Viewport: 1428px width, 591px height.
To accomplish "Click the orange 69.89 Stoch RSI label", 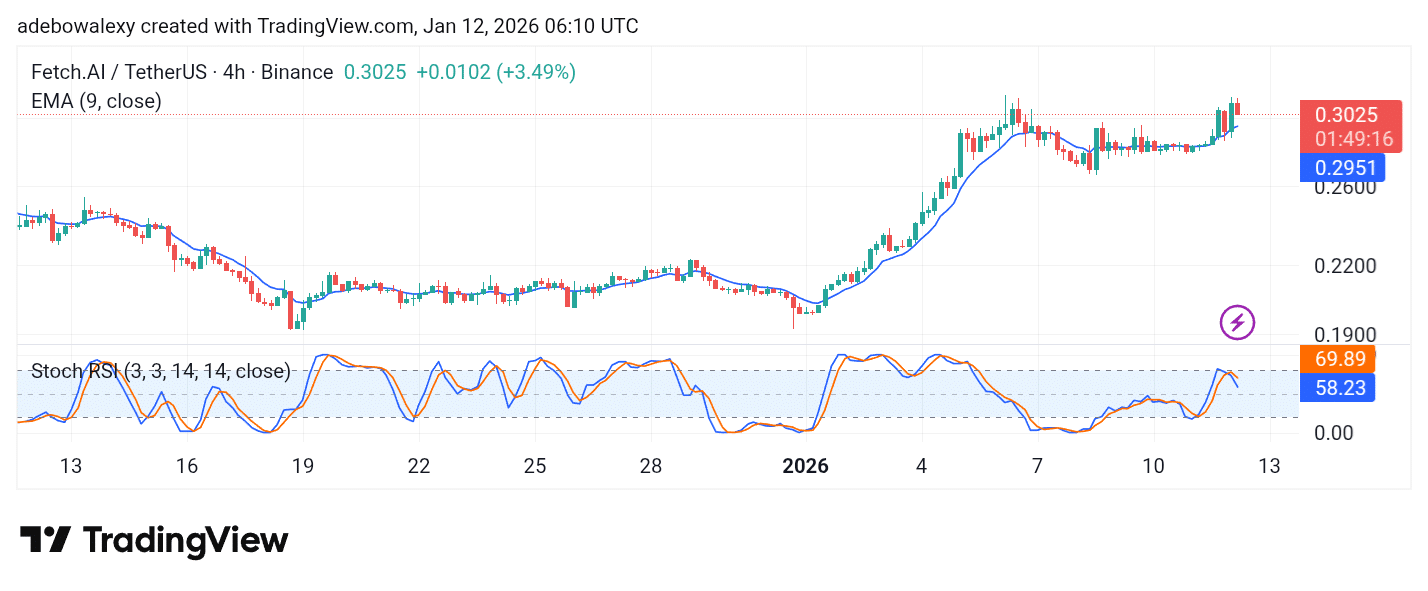I will [x=1337, y=358].
